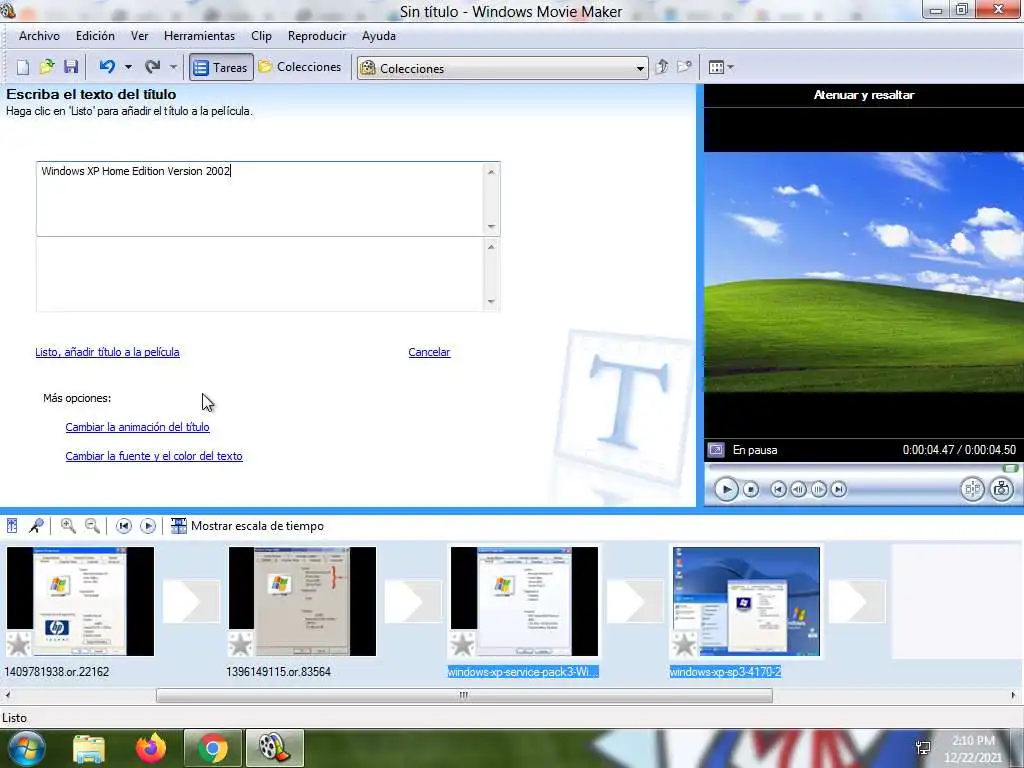This screenshot has width=1024, height=768.
Task: Open the redo history dropdown arrow
Action: coord(173,67)
